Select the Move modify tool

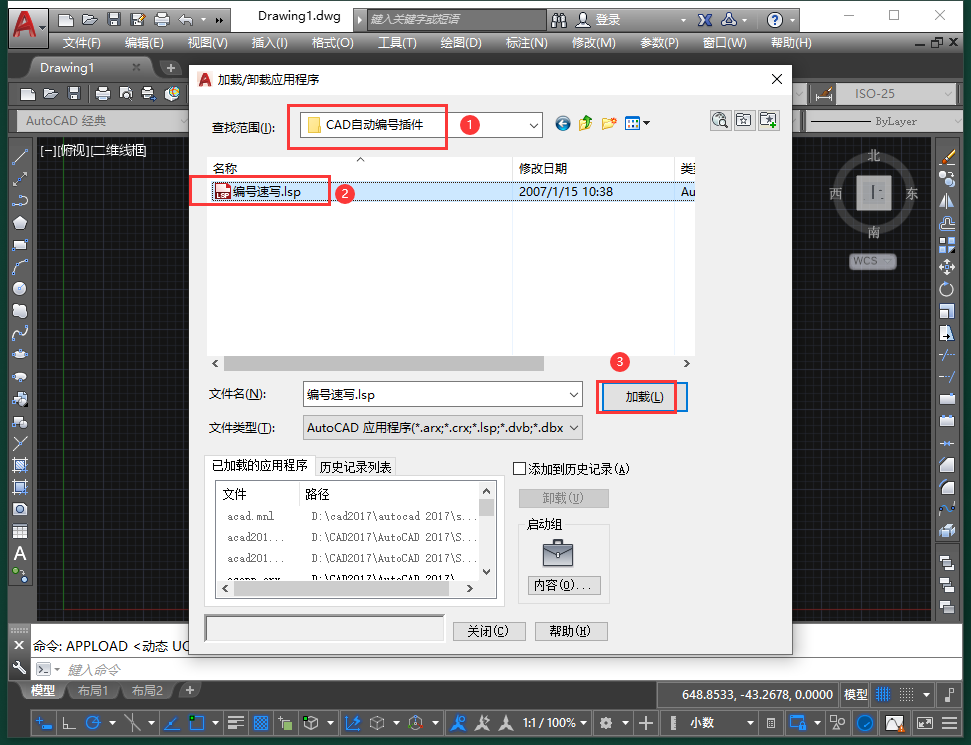coord(947,267)
